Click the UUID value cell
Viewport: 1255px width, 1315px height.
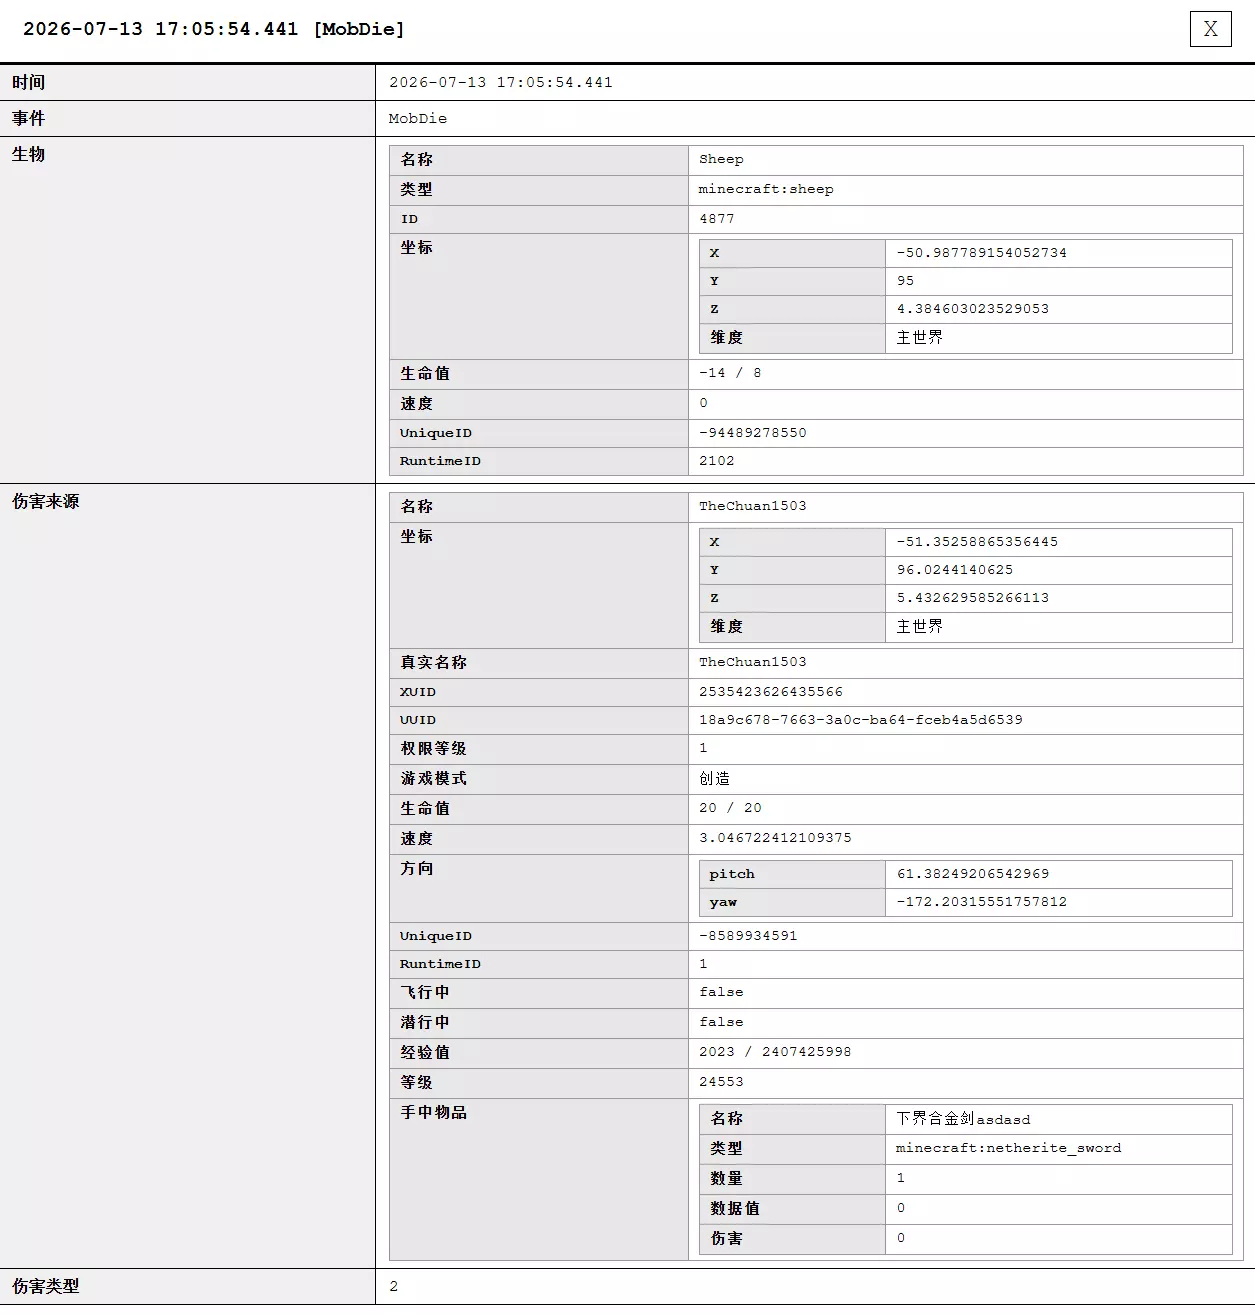click(x=966, y=720)
